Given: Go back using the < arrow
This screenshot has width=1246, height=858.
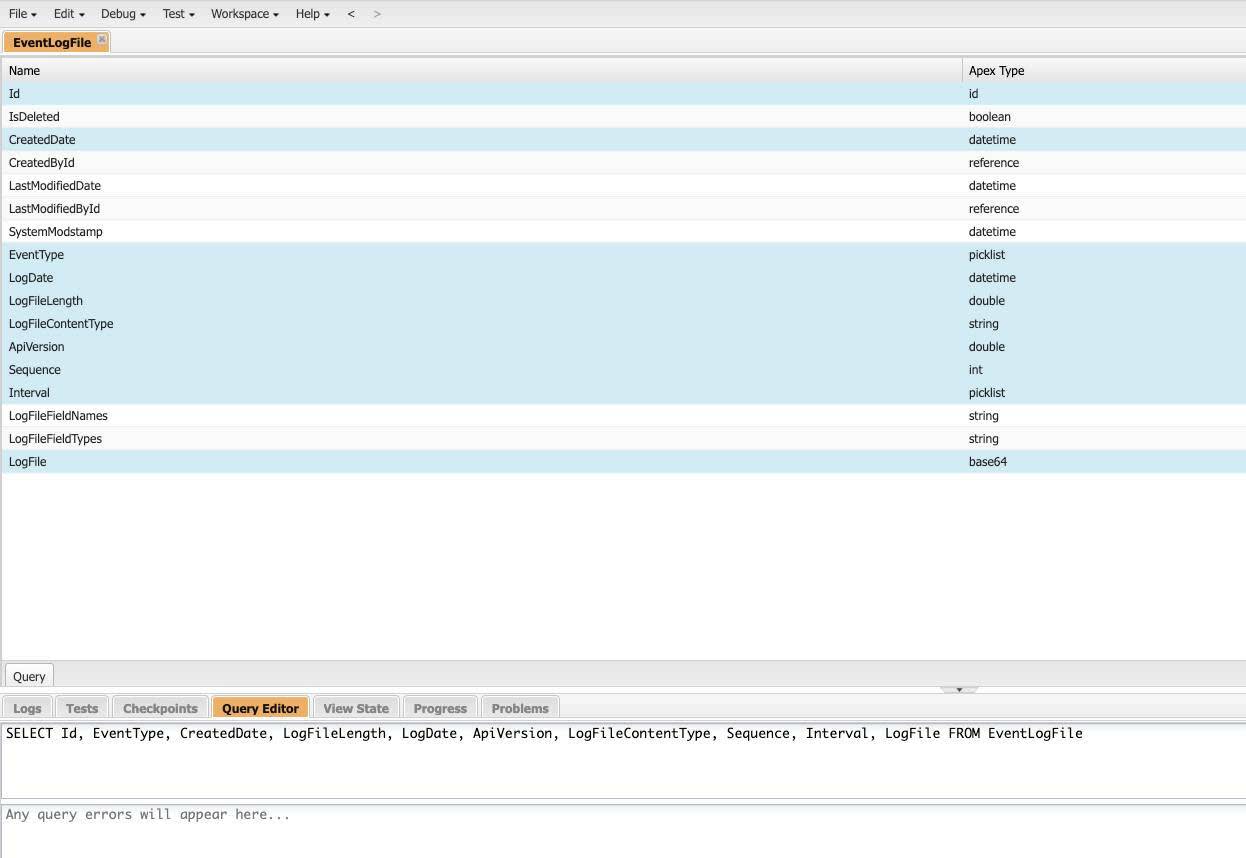Looking at the screenshot, I should [351, 14].
